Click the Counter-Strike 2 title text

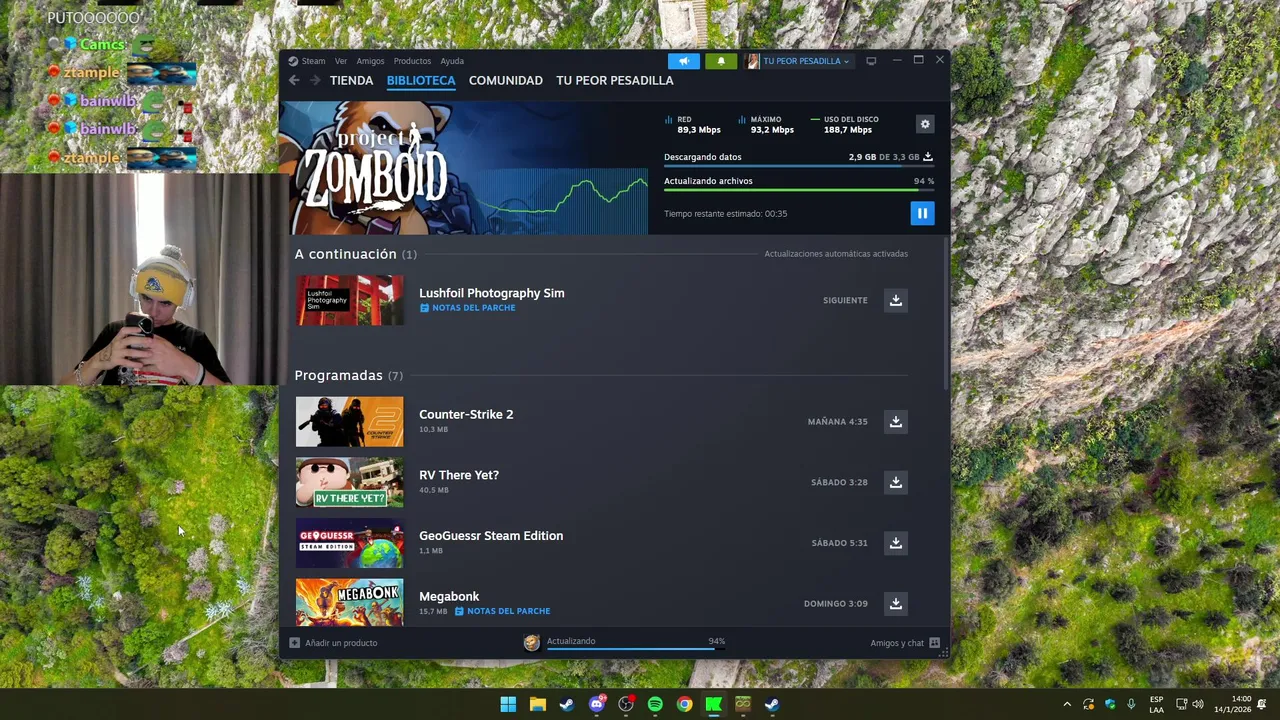click(466, 414)
